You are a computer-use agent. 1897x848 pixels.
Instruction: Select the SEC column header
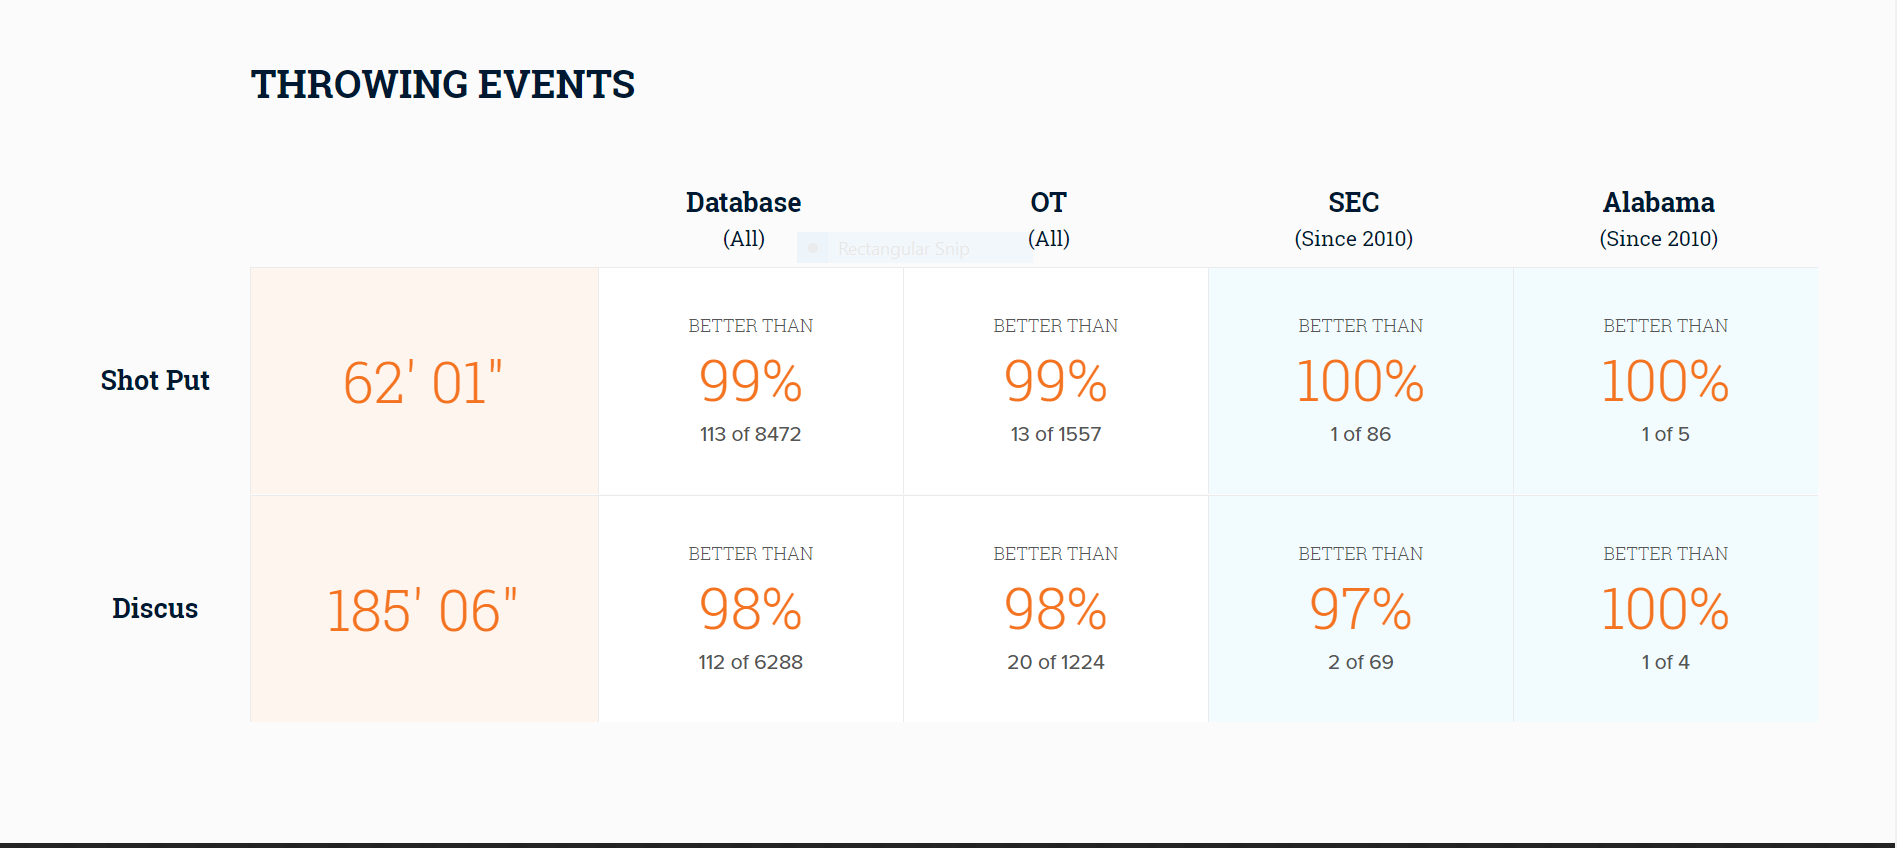coord(1354,203)
